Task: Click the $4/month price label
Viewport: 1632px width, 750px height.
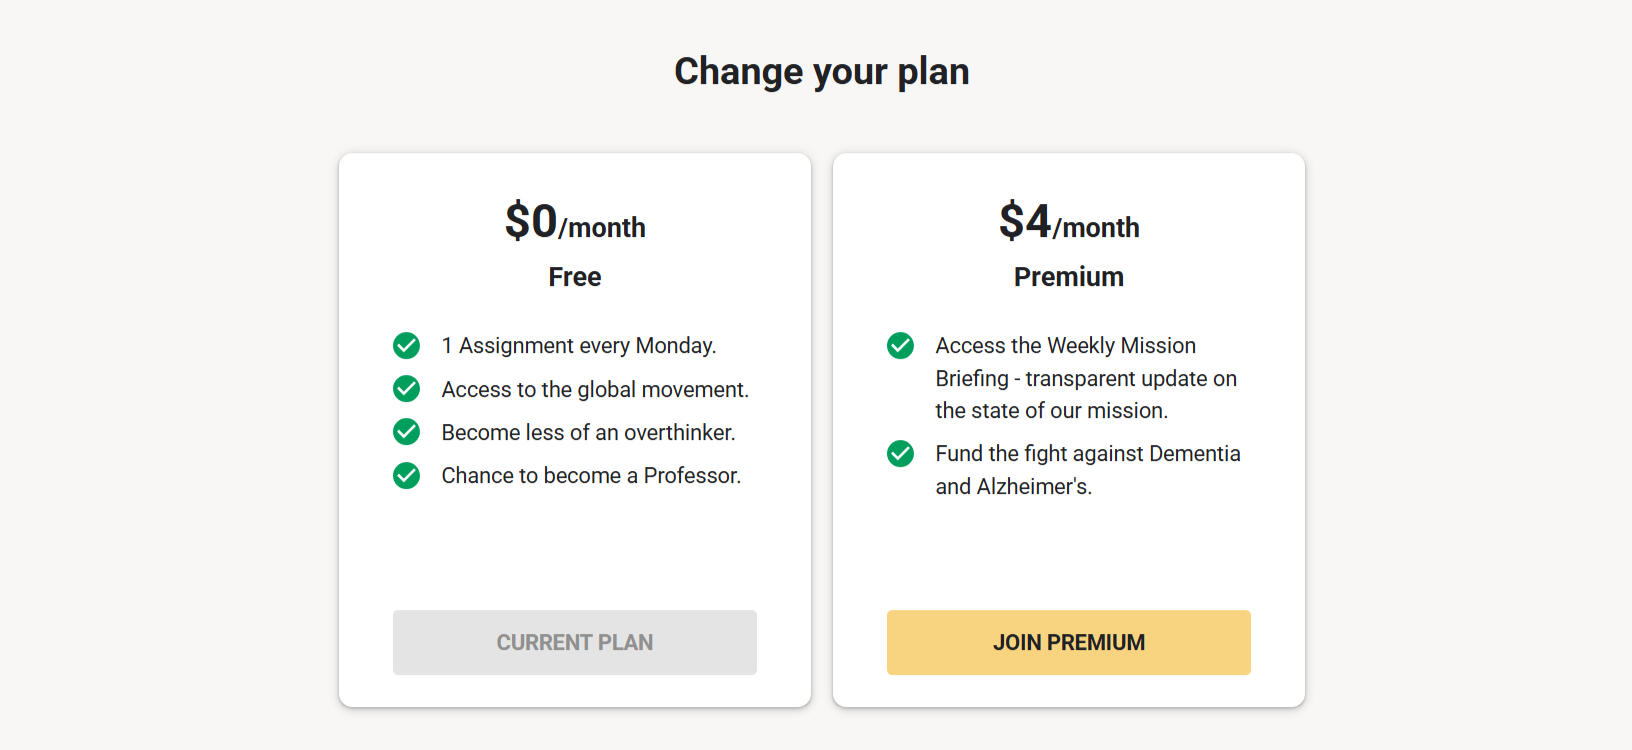Action: tap(1068, 222)
